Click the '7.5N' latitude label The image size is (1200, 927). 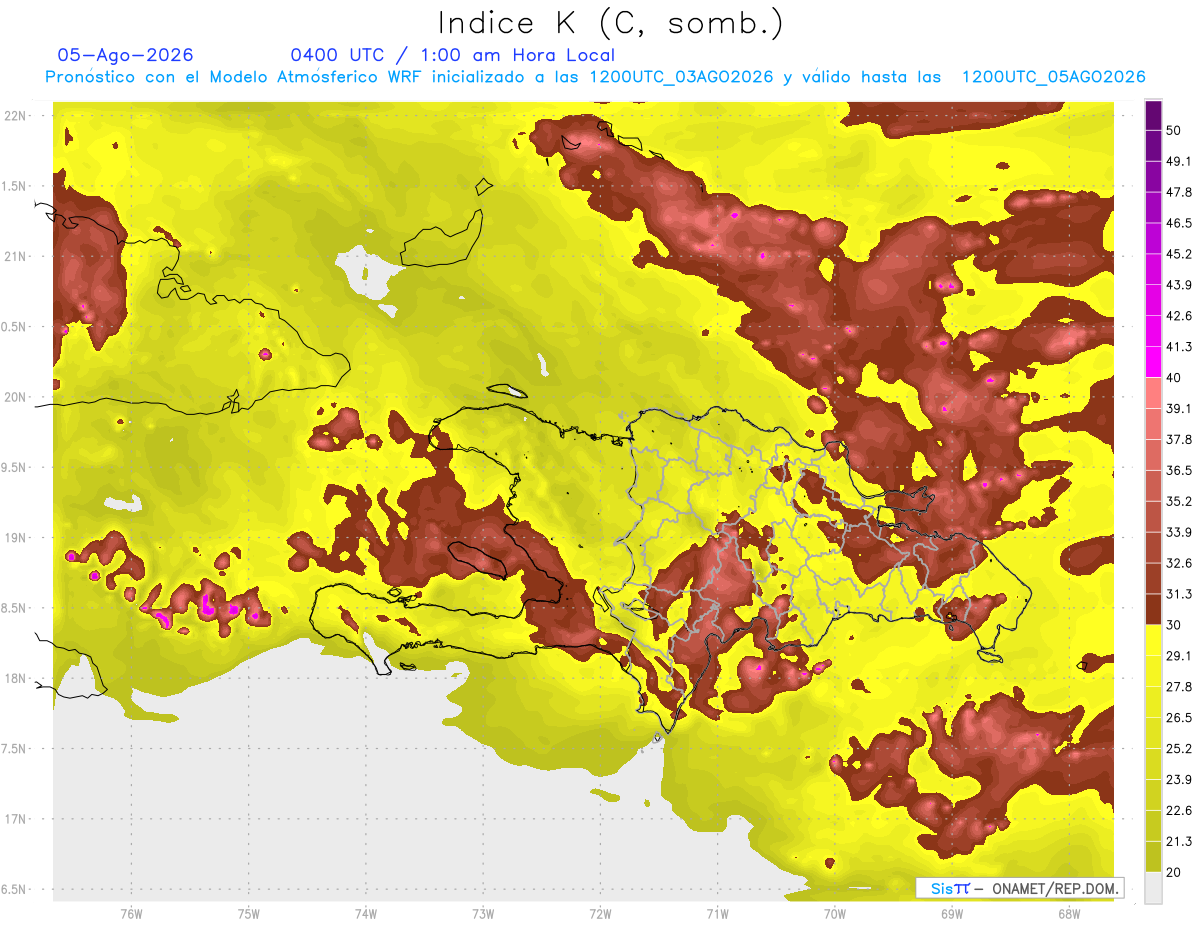click(14, 749)
